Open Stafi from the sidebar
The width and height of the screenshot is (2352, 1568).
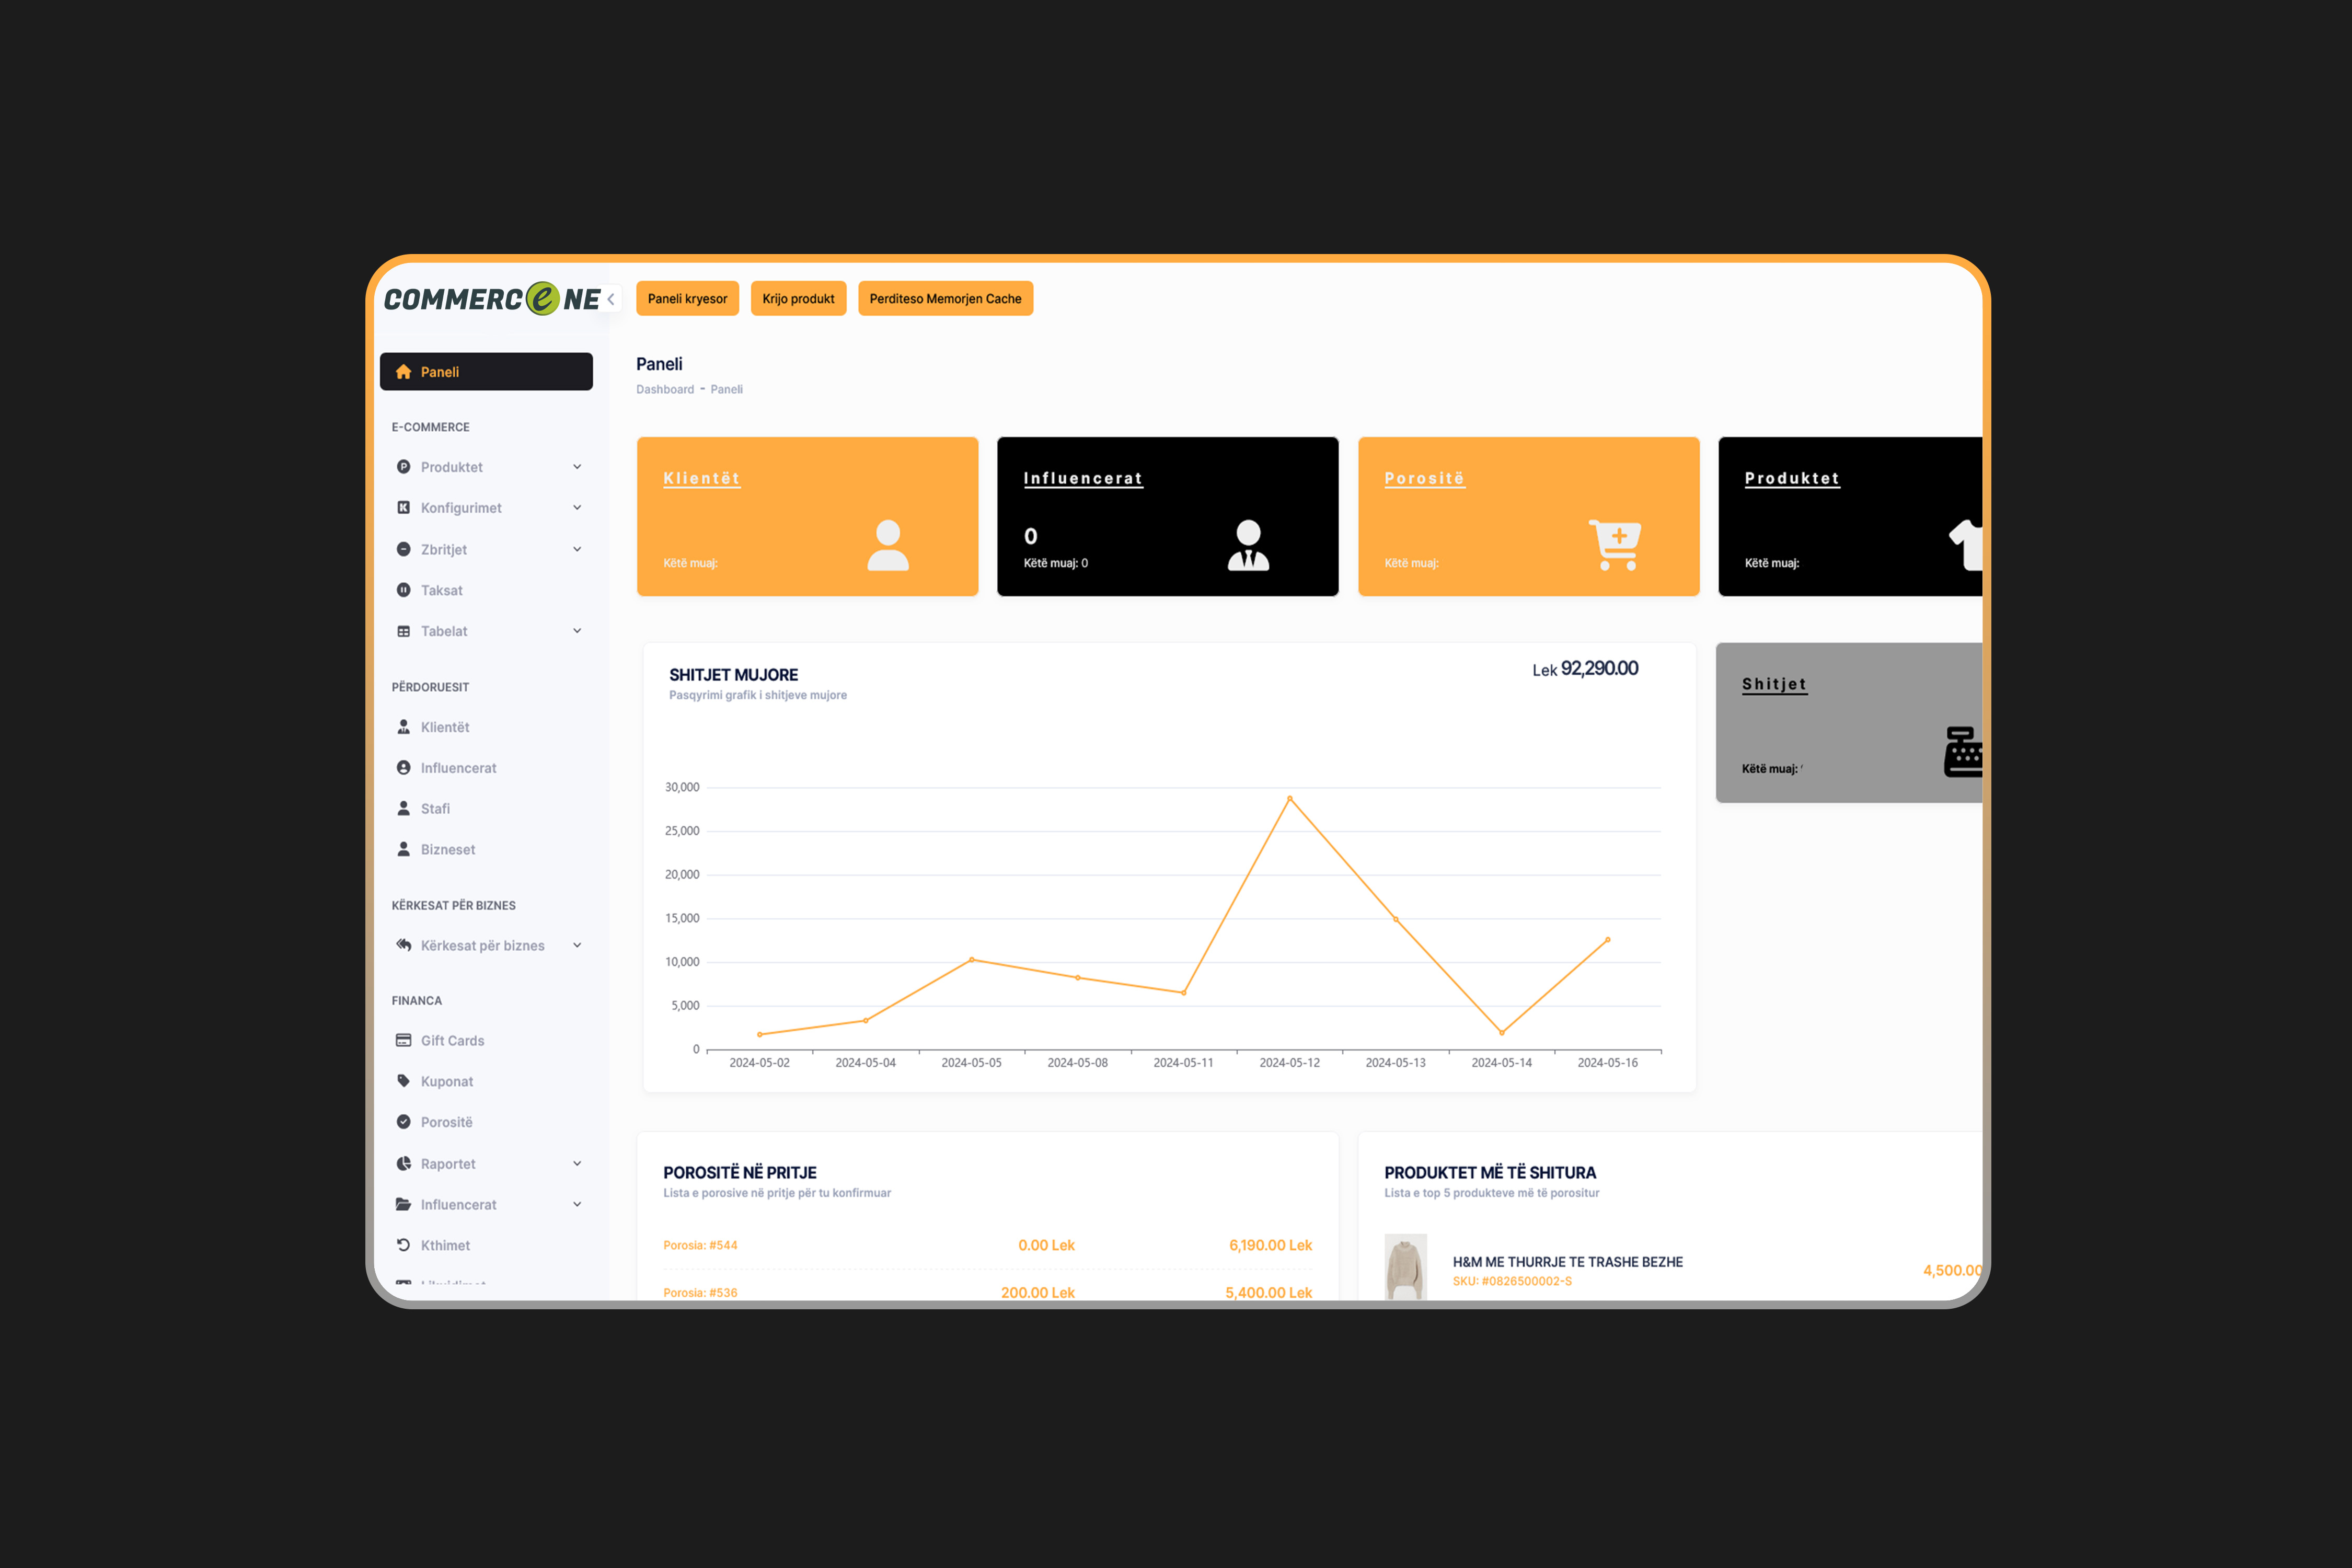(435, 808)
